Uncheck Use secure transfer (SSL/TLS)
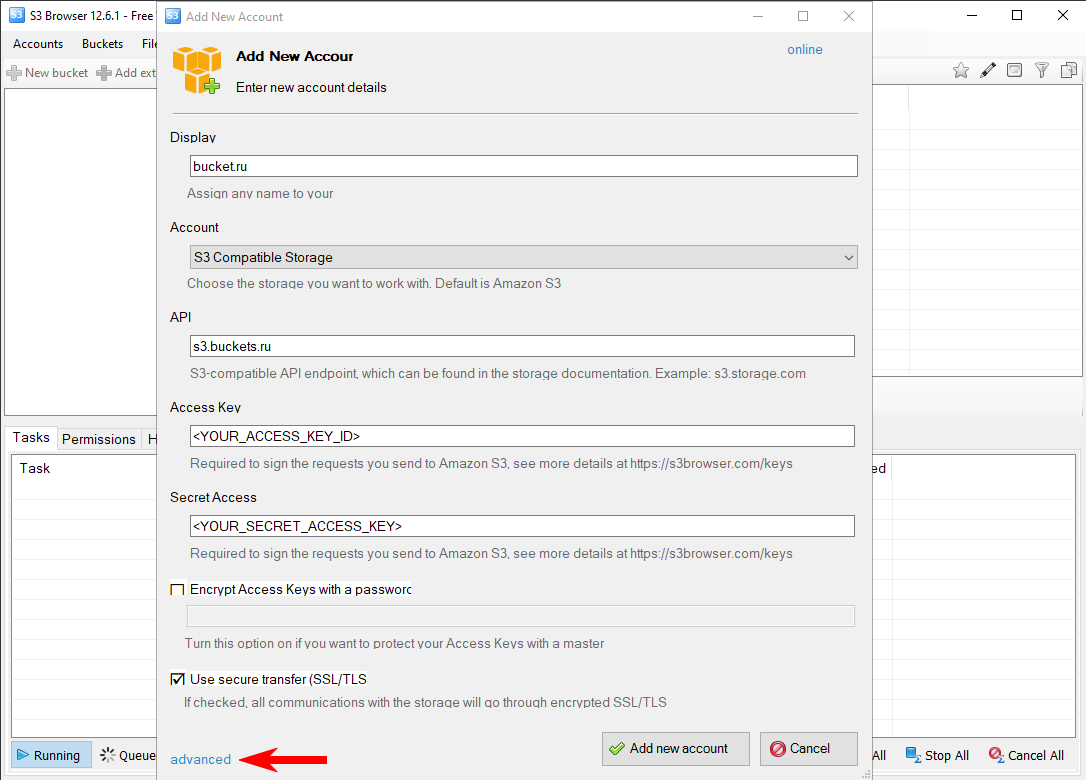 tap(177, 679)
